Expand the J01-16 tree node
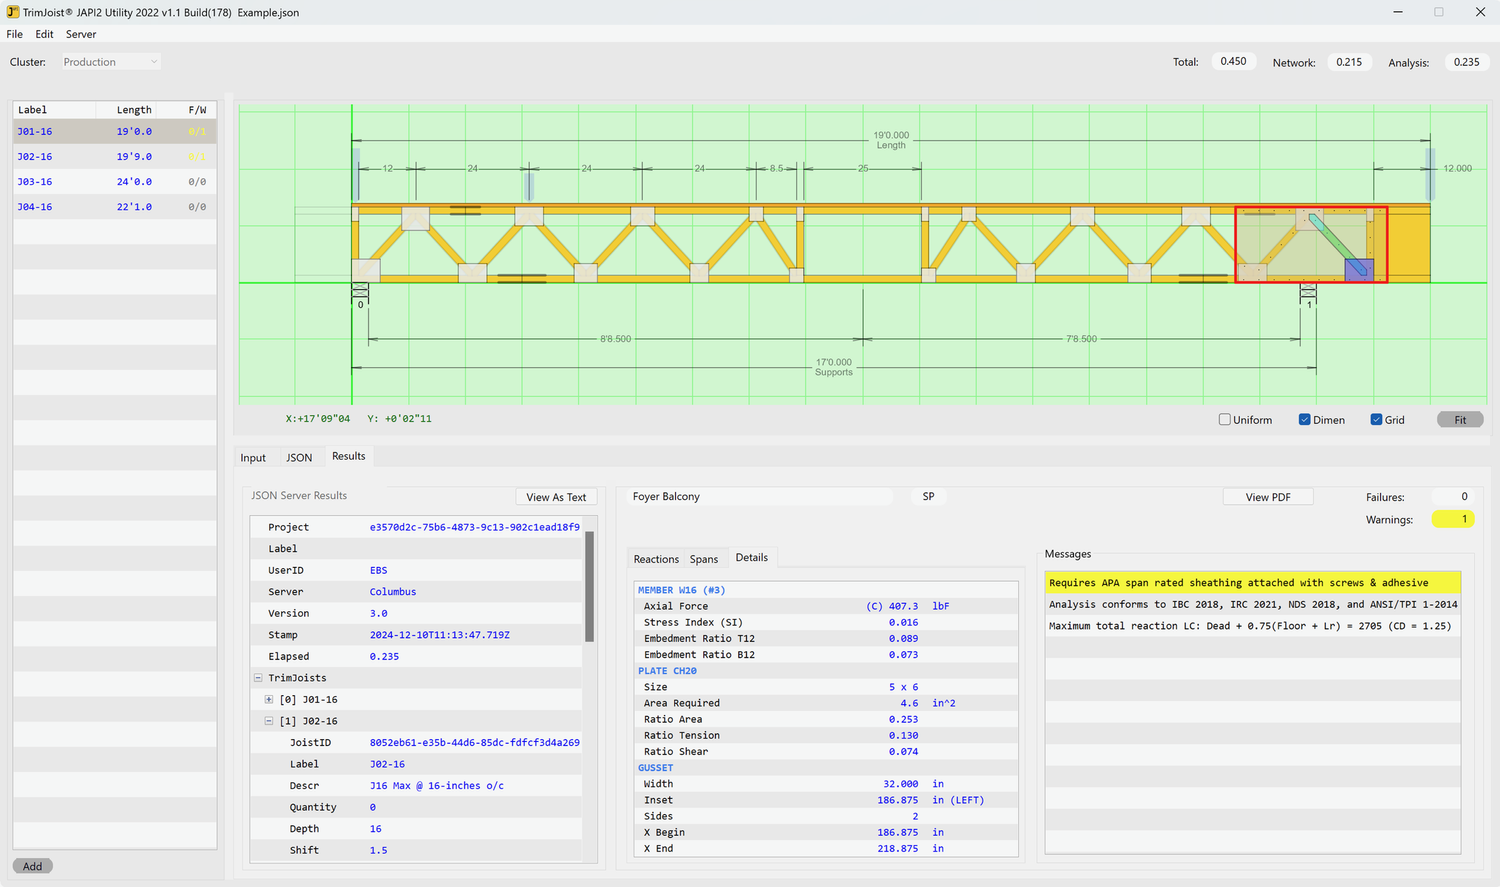The width and height of the screenshot is (1500, 887). point(268,698)
